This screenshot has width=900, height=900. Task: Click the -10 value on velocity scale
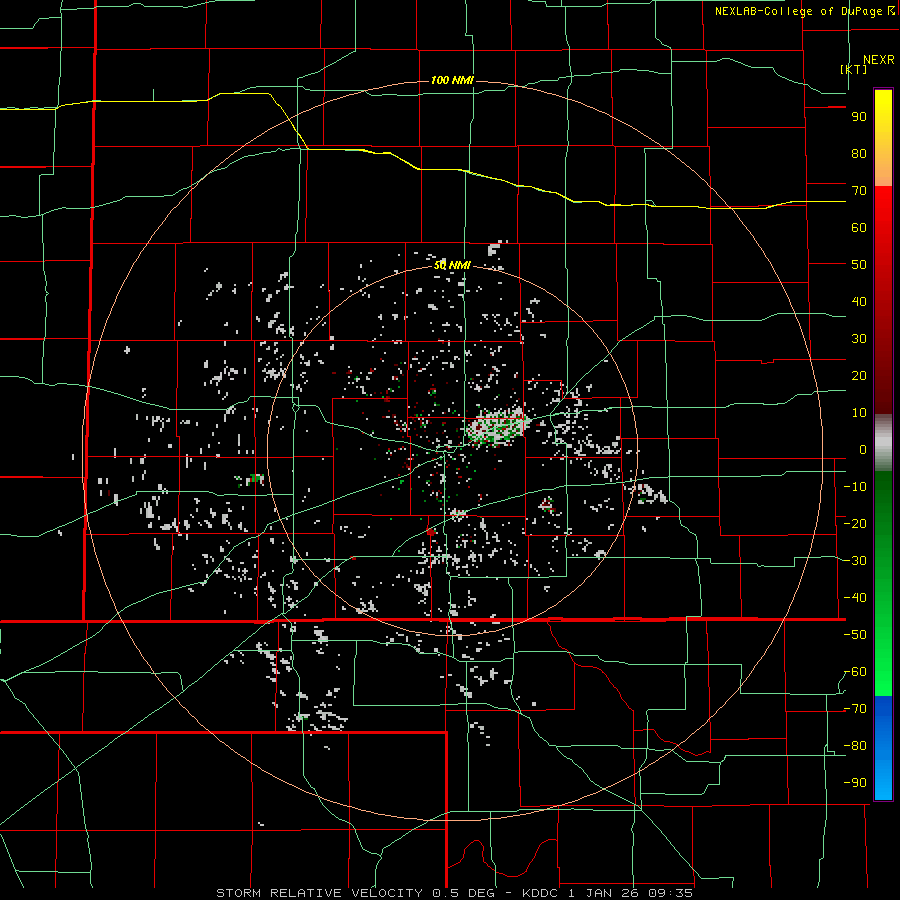pyautogui.click(x=855, y=487)
